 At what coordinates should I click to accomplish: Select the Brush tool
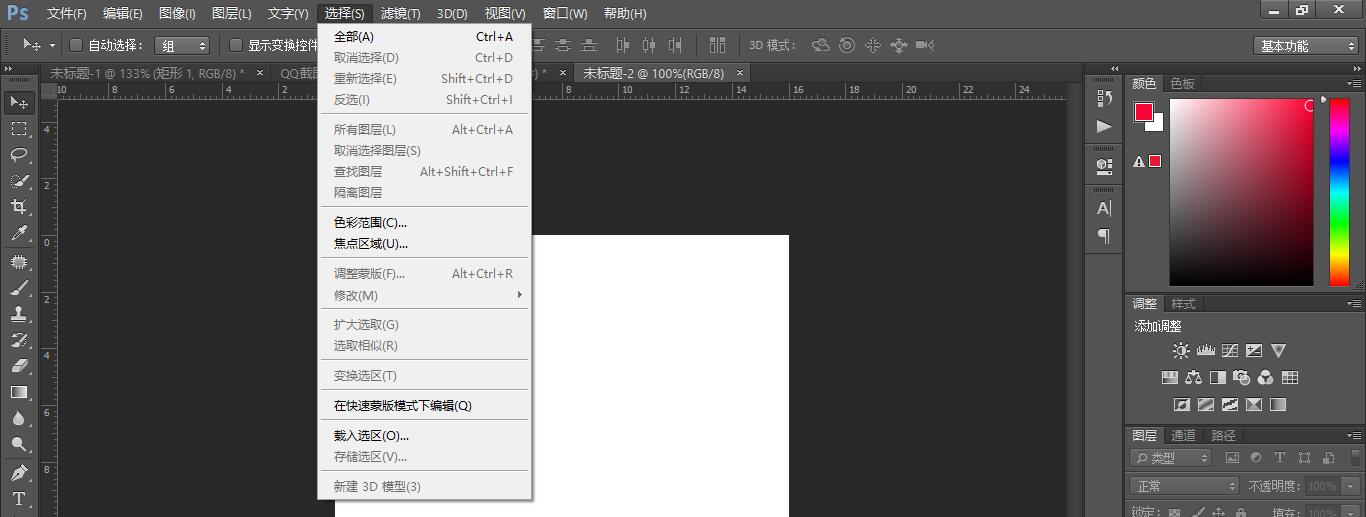click(19, 288)
